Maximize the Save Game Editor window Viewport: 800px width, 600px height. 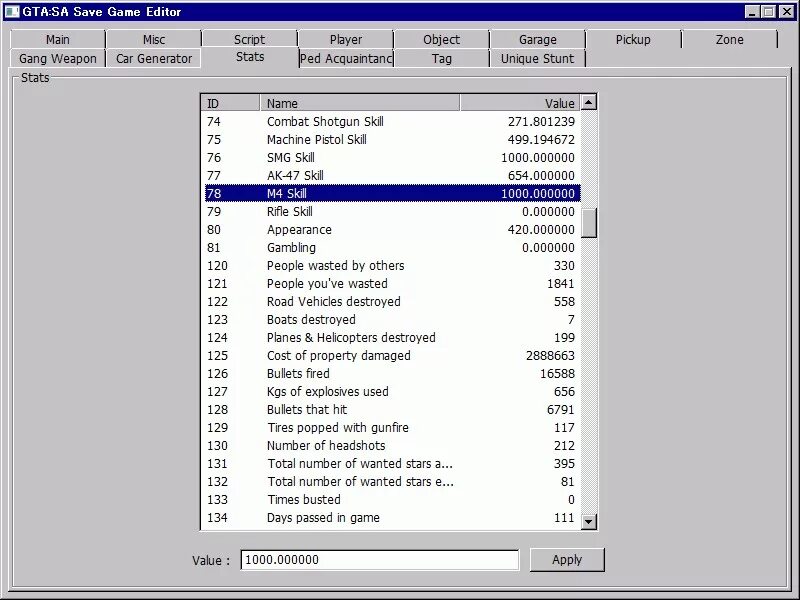(768, 12)
